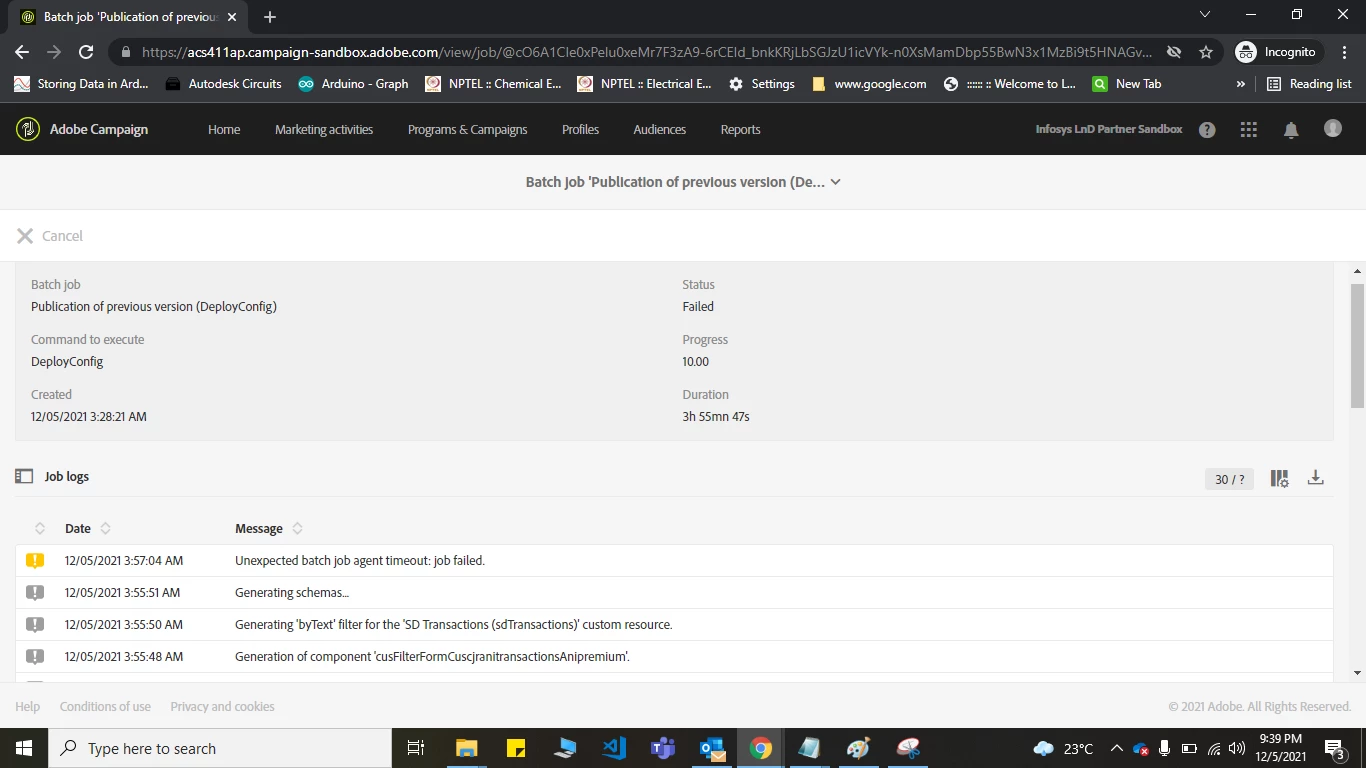This screenshot has height=768, width=1366.
Task: Open the configure list columns icon
Action: pyautogui.click(x=1279, y=478)
